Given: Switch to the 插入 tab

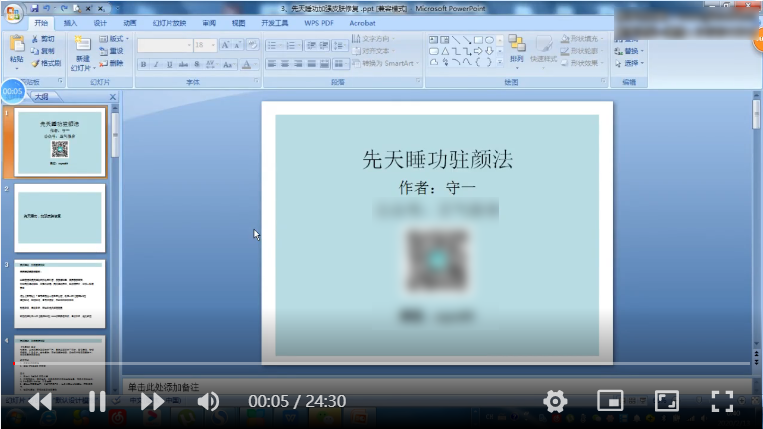Looking at the screenshot, I should coord(71,23).
